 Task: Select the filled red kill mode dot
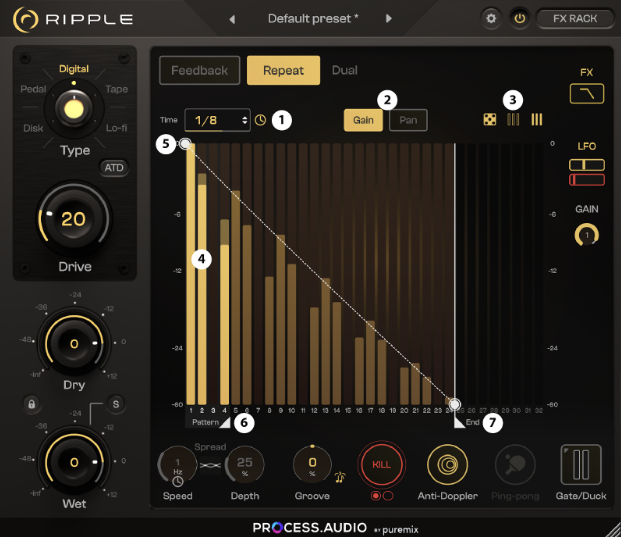pyautogui.click(x=375, y=496)
